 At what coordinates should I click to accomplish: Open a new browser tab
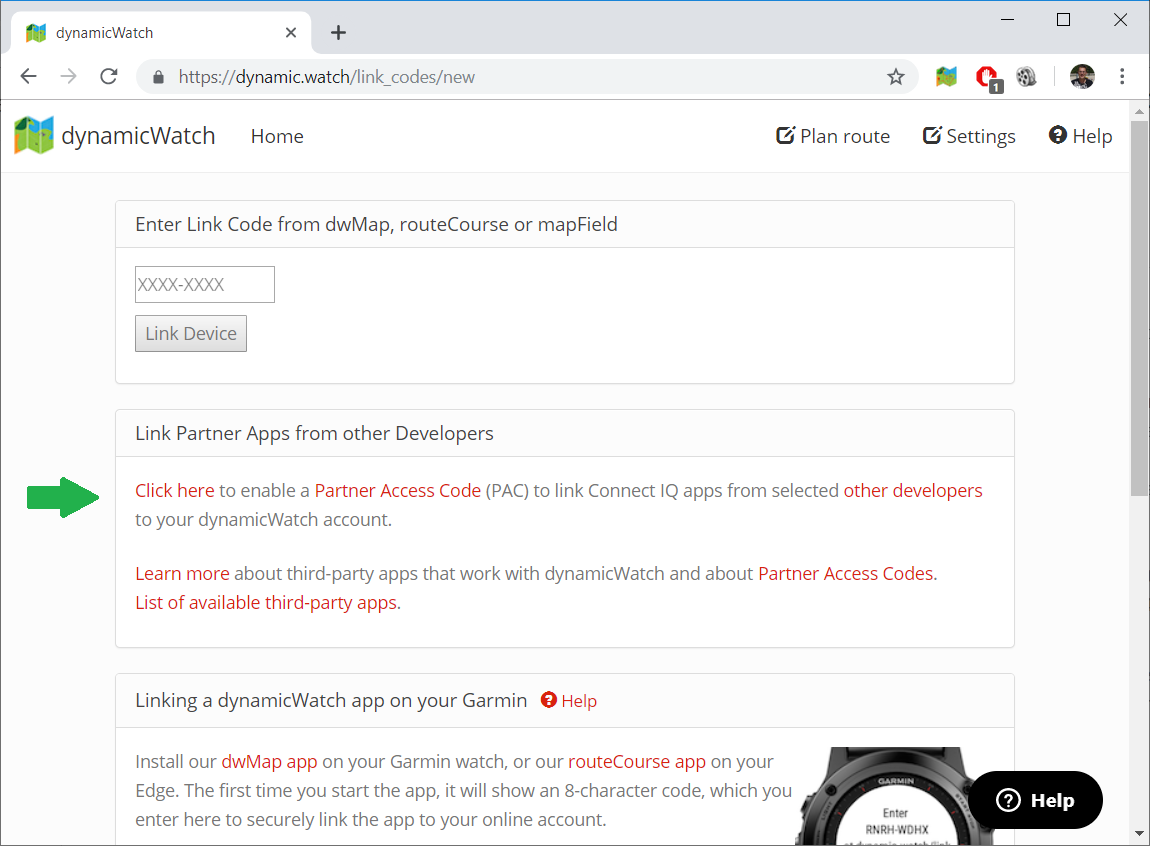[x=338, y=32]
